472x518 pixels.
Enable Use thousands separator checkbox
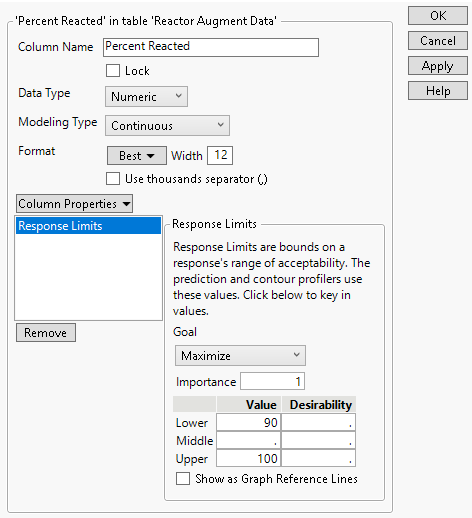click(113, 179)
